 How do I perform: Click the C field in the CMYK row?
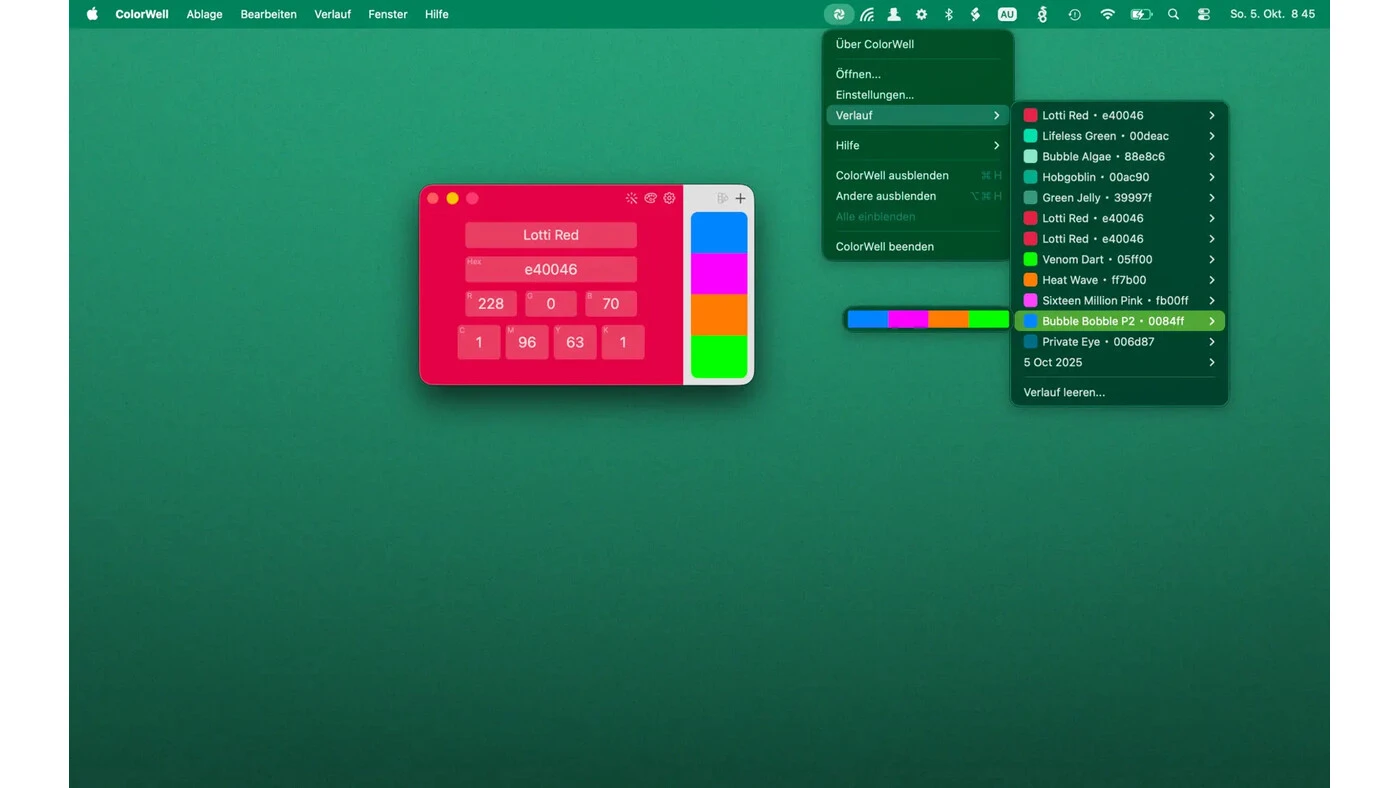coord(479,342)
